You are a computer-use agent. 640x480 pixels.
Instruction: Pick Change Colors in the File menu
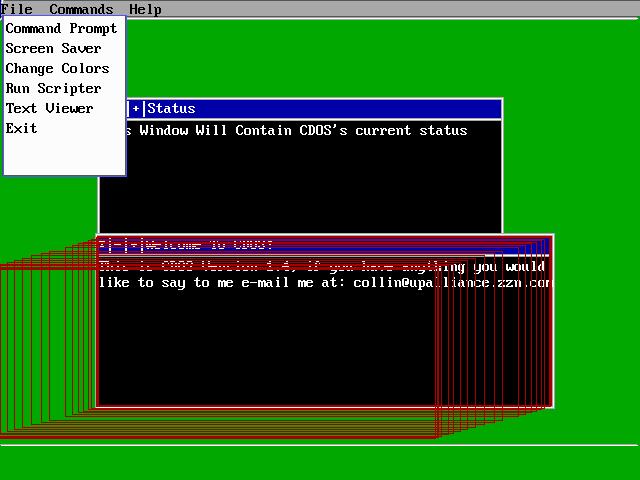pos(58,69)
